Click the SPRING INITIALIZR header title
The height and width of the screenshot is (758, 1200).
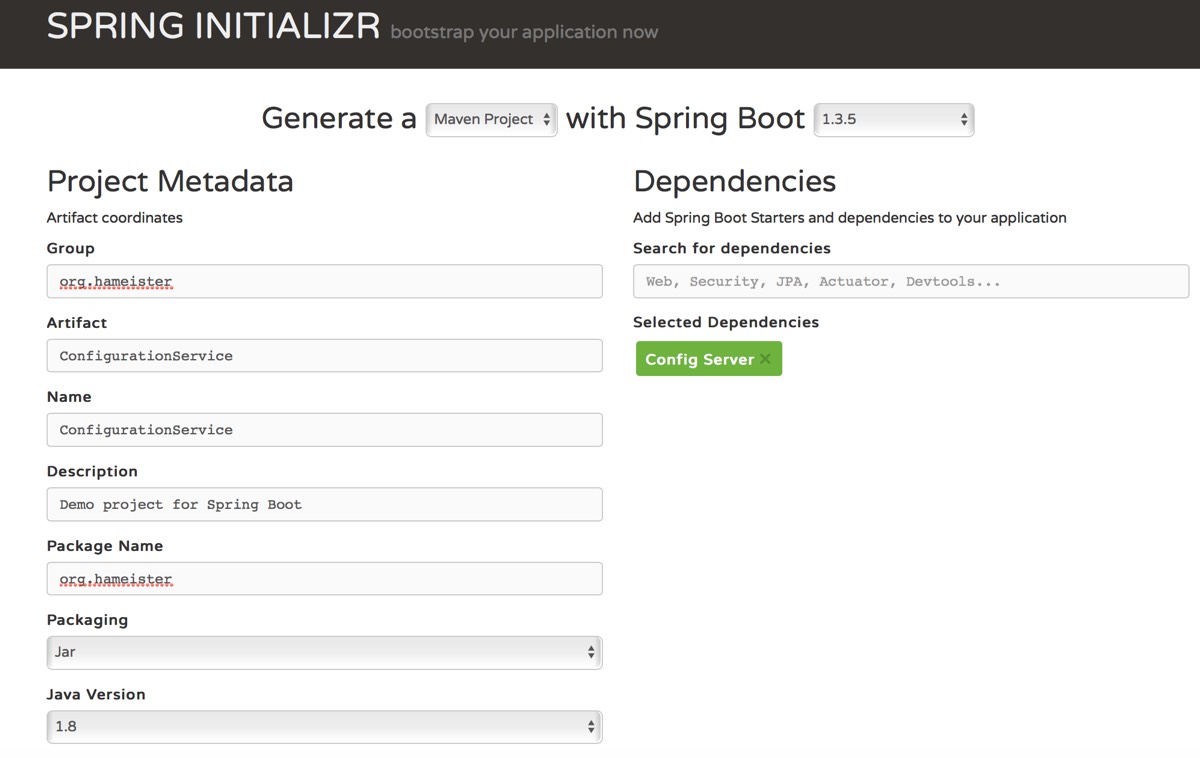(x=213, y=27)
